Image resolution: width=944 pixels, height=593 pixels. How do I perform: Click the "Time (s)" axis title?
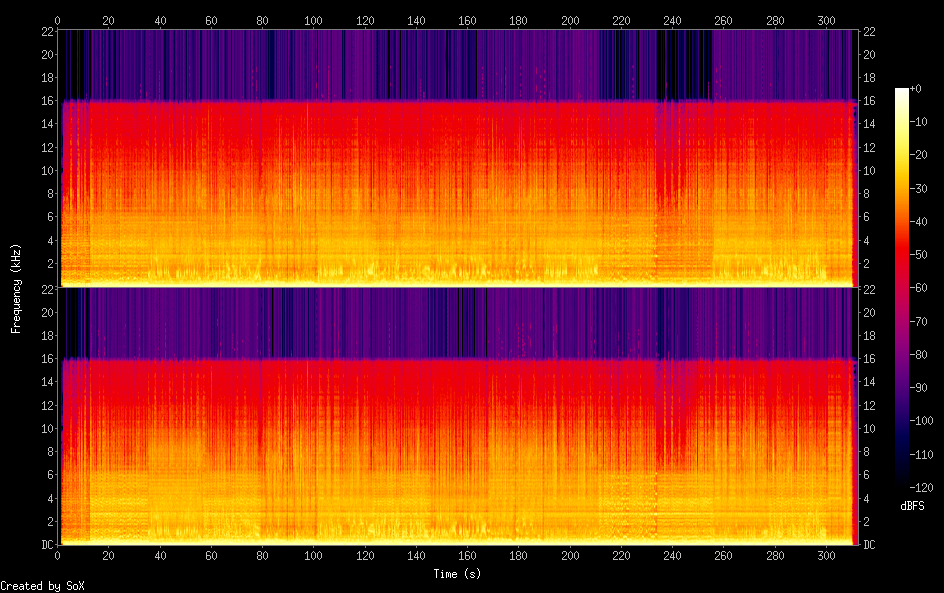457,574
